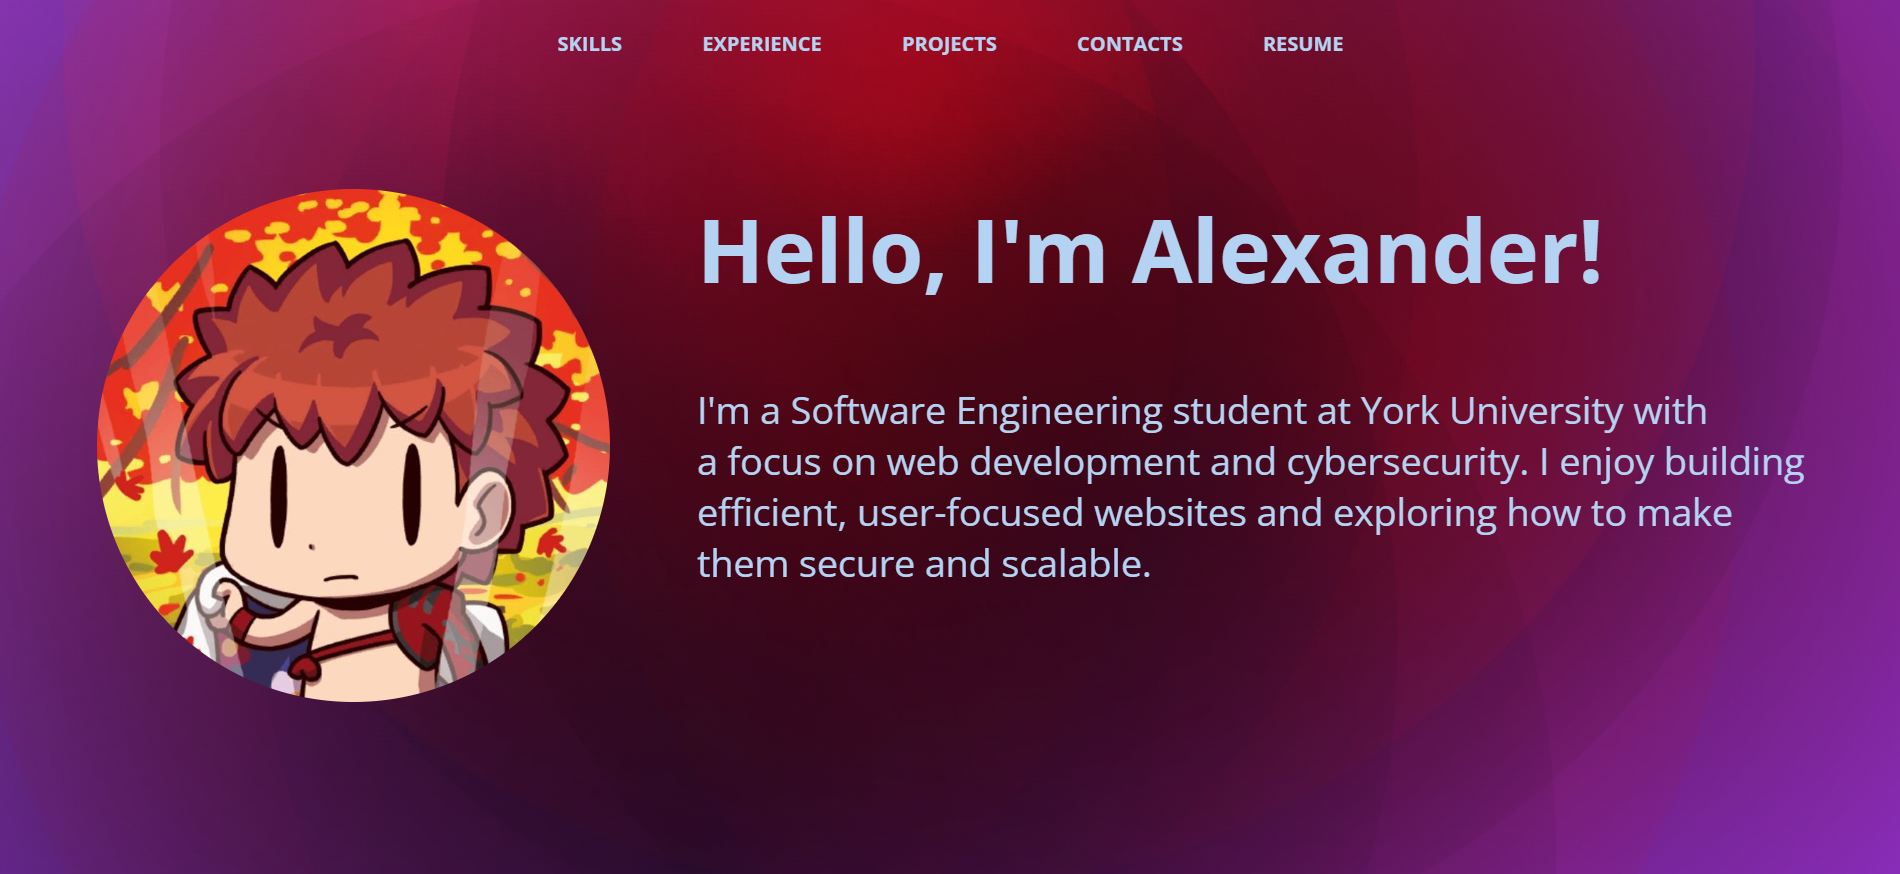Image resolution: width=1900 pixels, height=874 pixels.
Task: Click the "secure and scalable" closing text
Action: click(x=974, y=564)
